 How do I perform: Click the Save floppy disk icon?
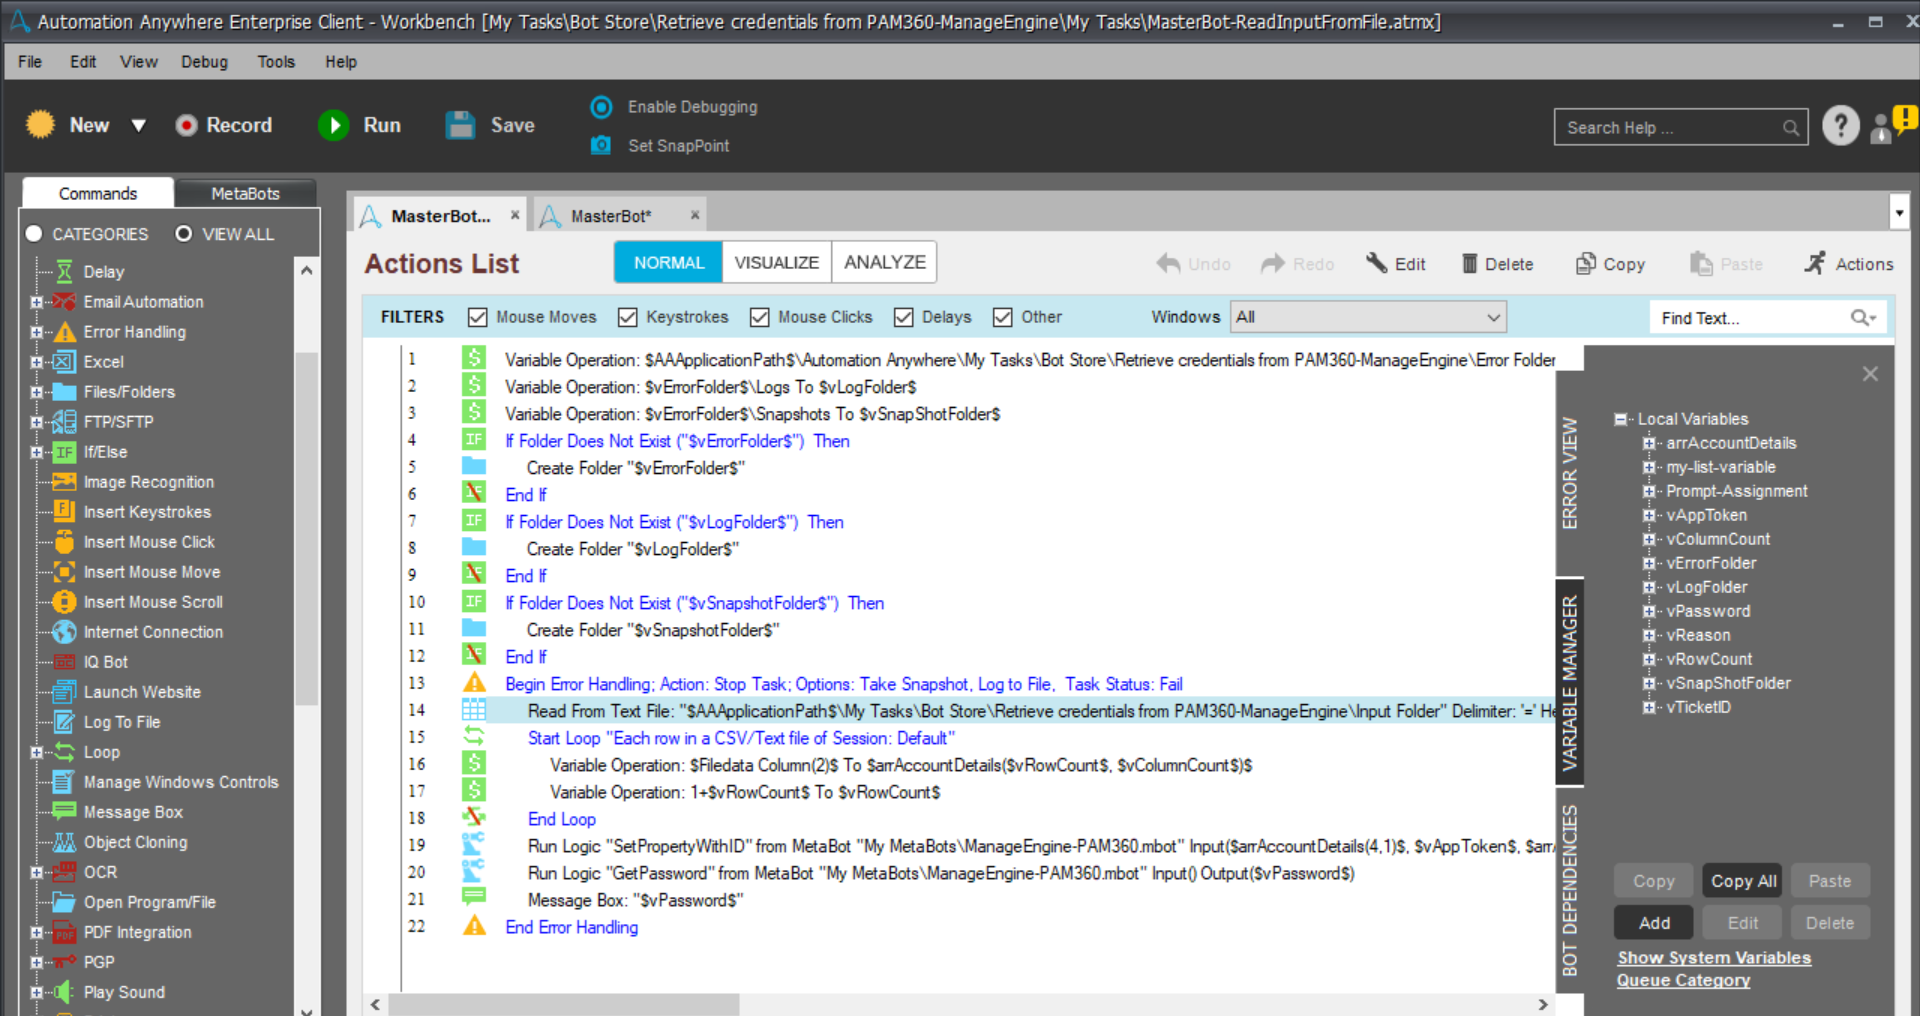coord(461,125)
